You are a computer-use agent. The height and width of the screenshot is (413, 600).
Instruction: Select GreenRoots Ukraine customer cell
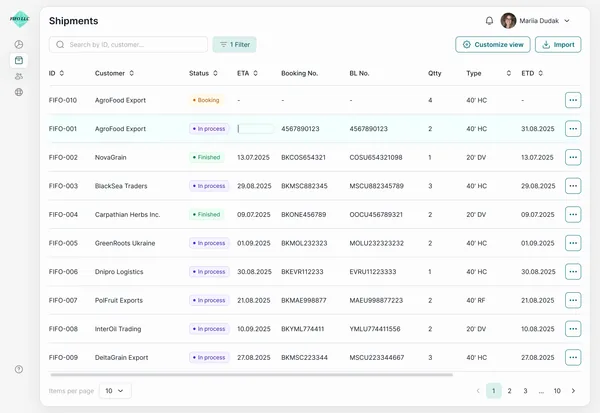tap(125, 243)
